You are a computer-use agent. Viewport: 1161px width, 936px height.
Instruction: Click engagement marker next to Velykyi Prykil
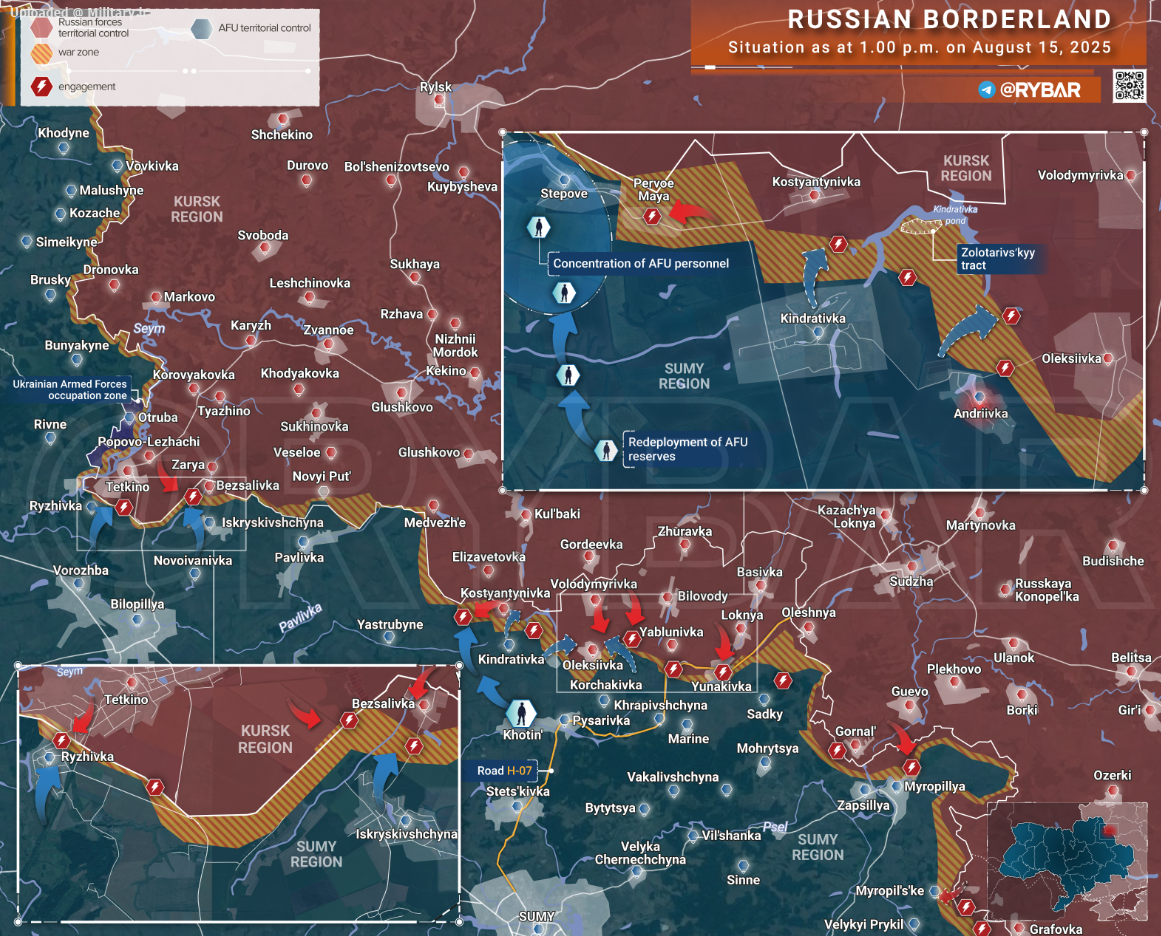click(982, 928)
